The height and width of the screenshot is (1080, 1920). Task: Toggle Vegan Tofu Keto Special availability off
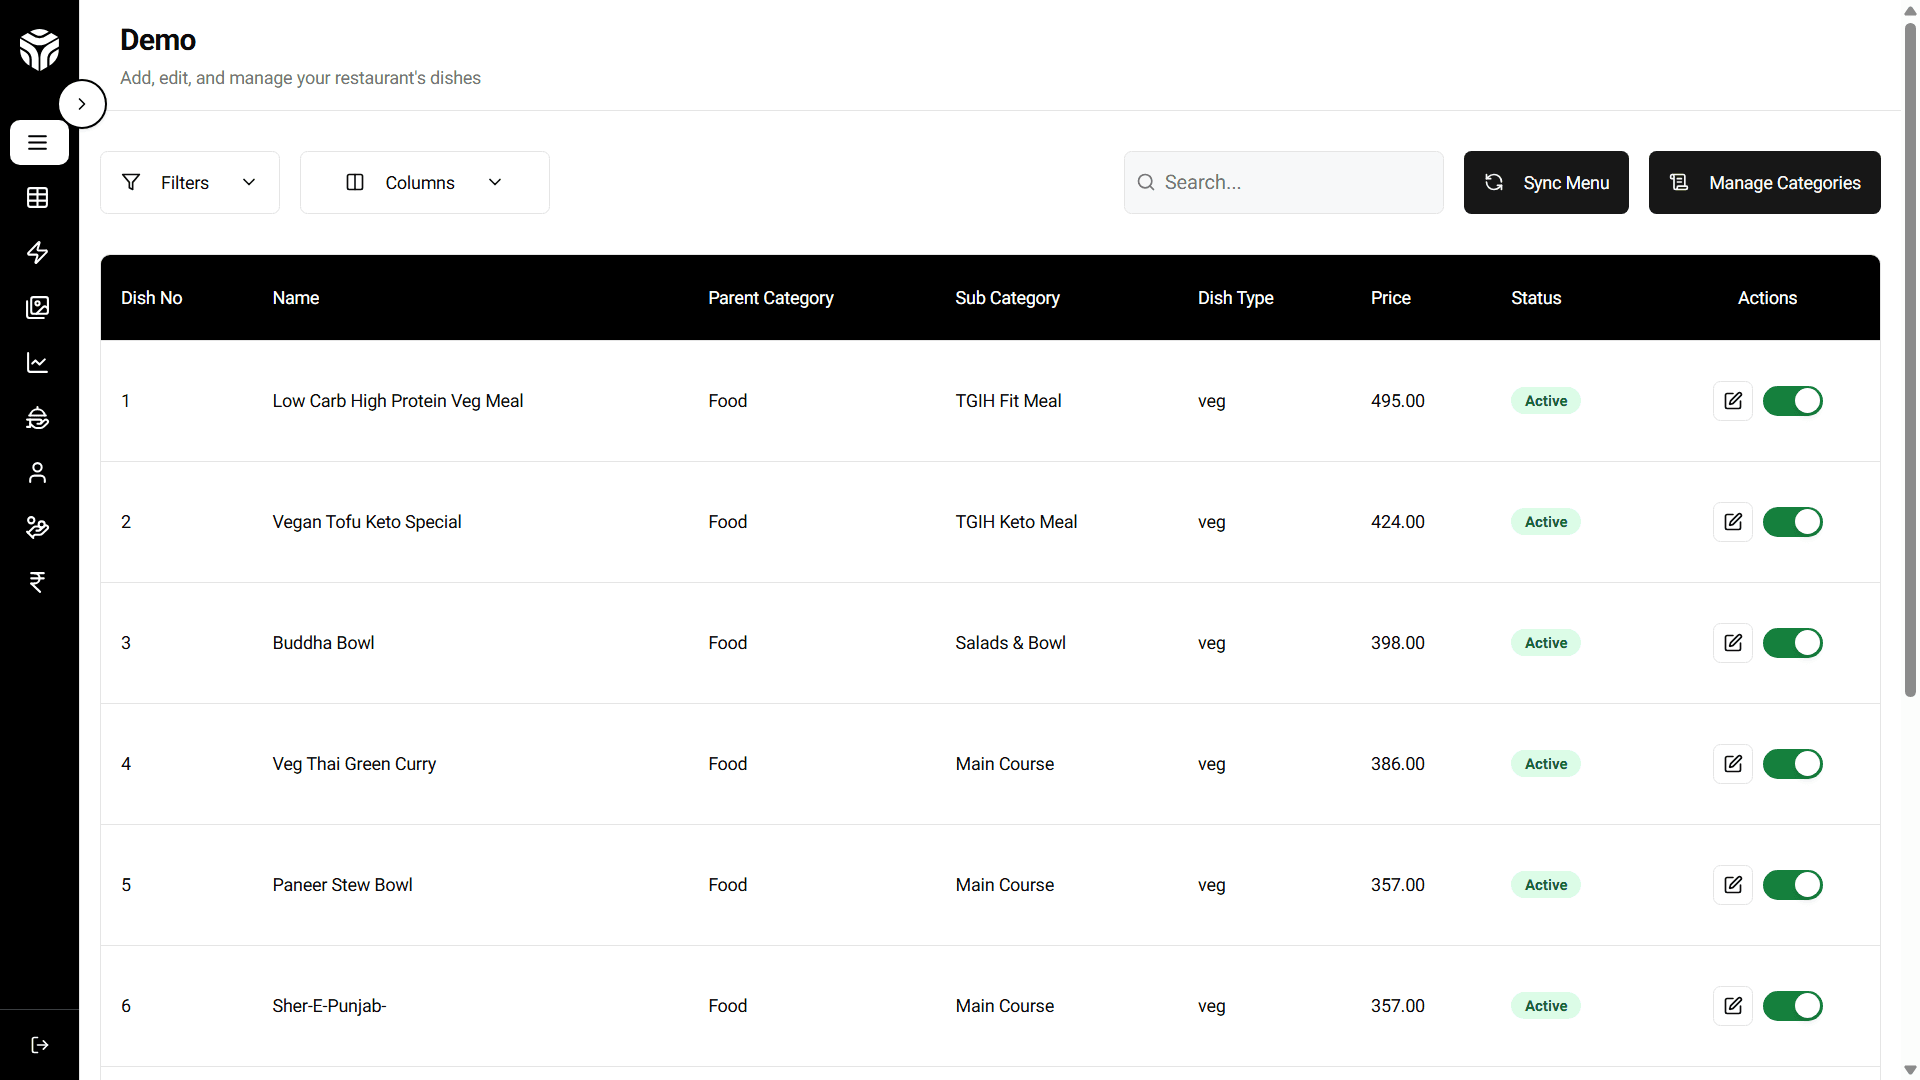(x=1792, y=522)
